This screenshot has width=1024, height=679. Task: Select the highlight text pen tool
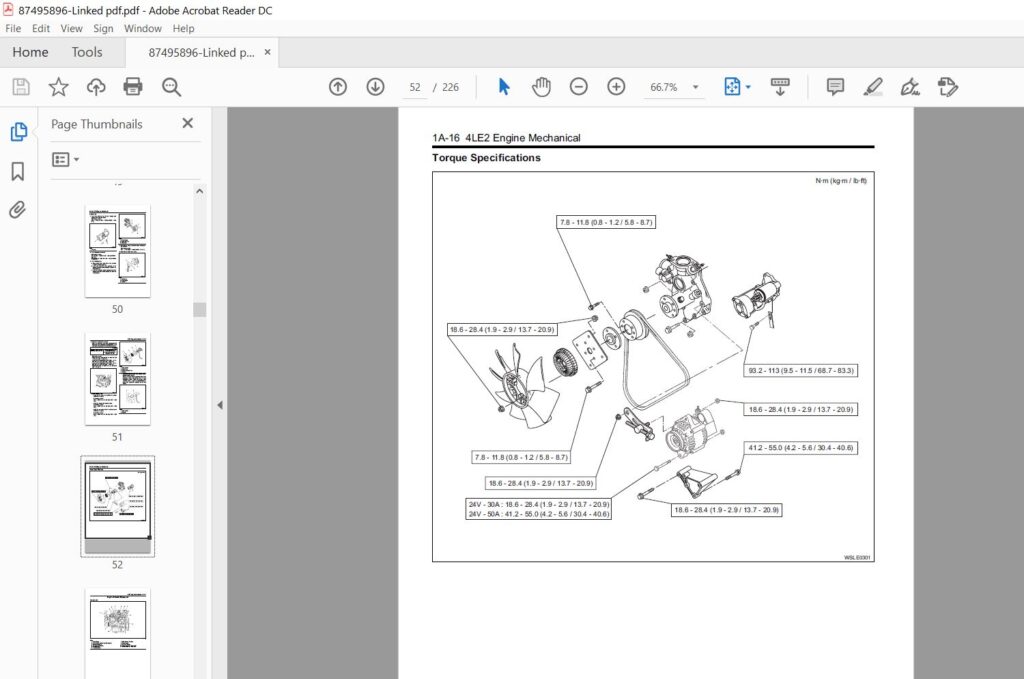tap(872, 87)
